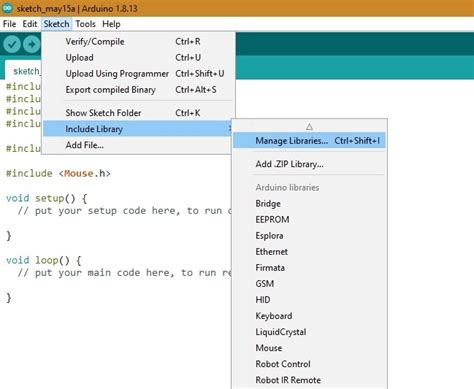Viewport: 474px width, 389px height.
Task: Include the Ethernet library
Action: click(x=309, y=252)
